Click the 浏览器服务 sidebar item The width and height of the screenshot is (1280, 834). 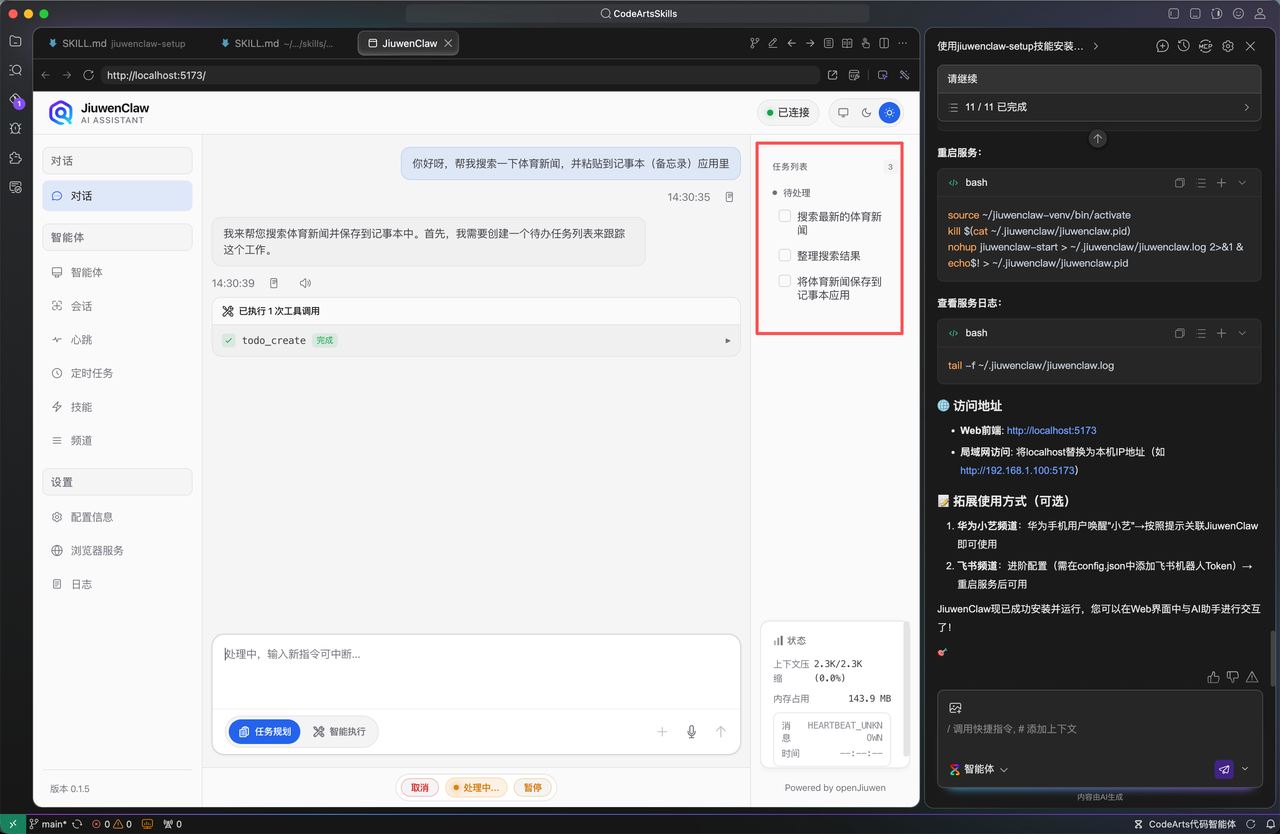pyautogui.click(x=117, y=551)
